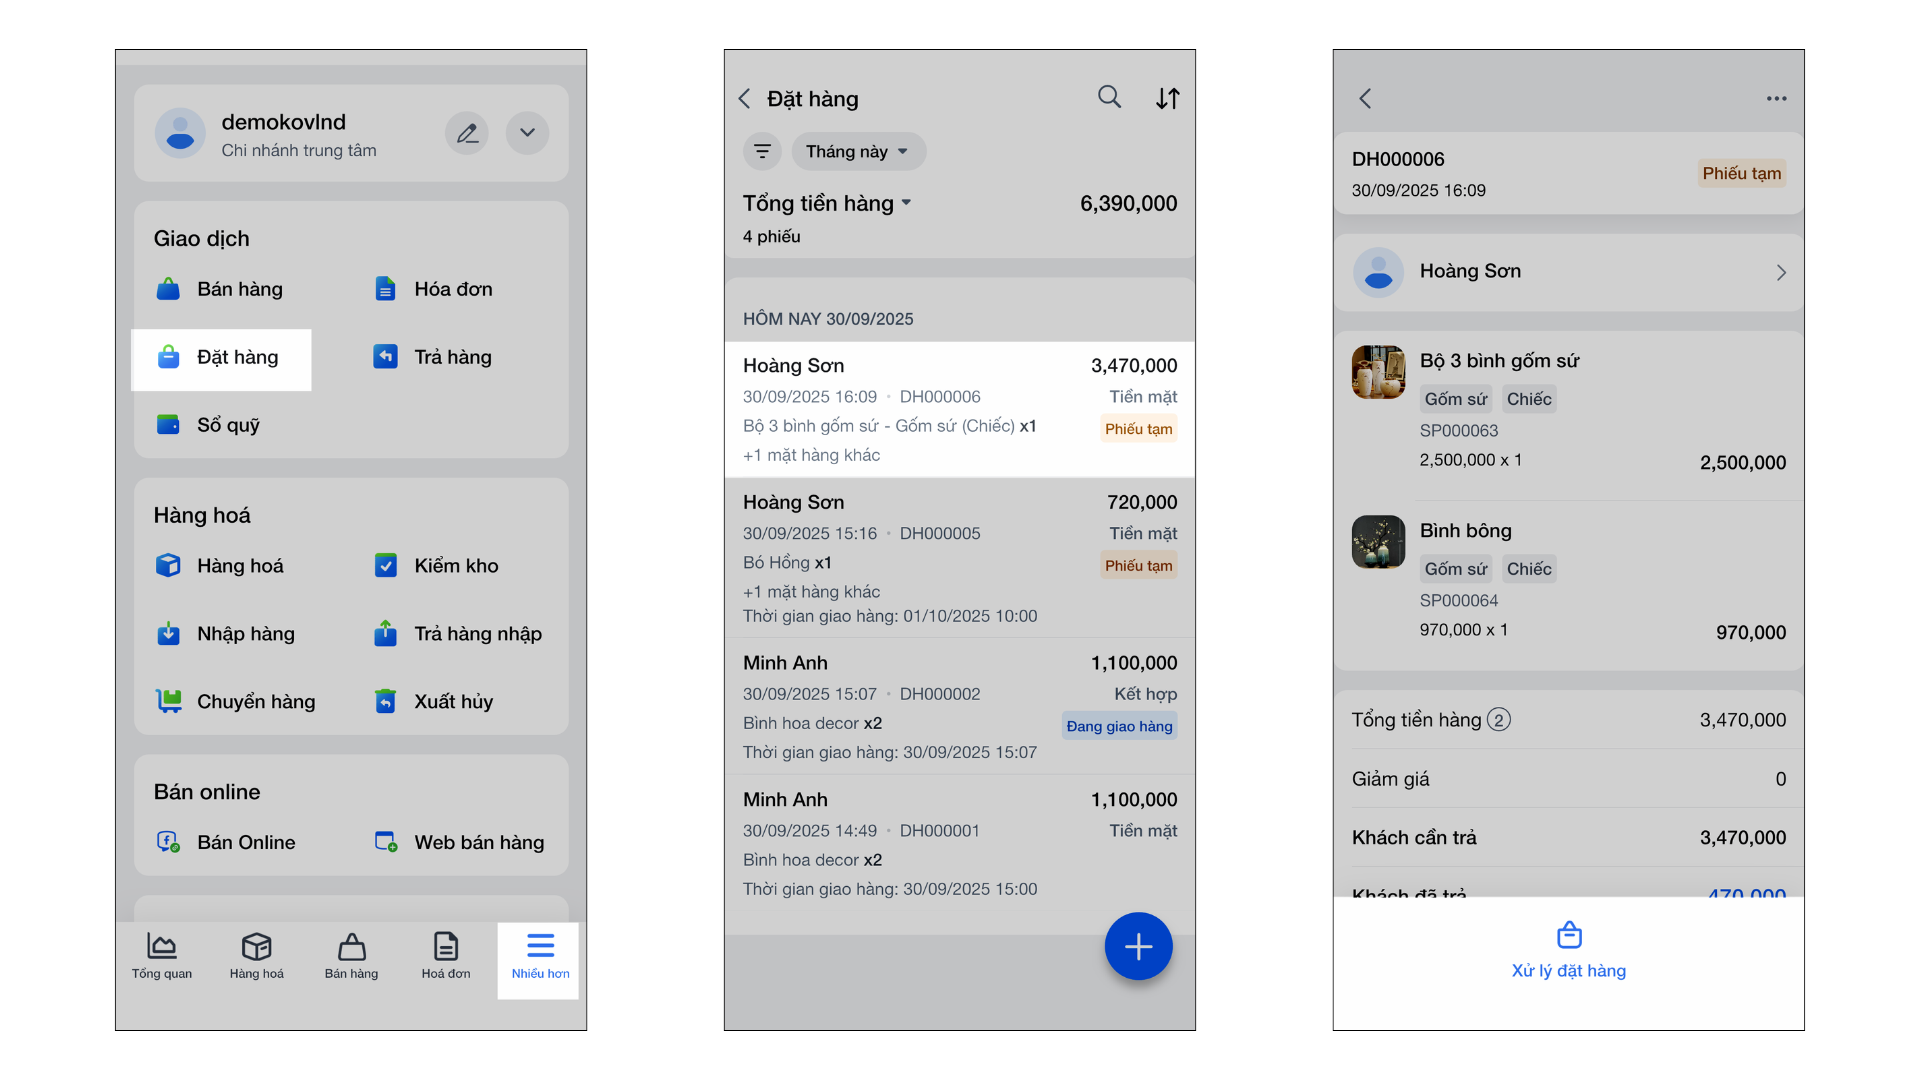The height and width of the screenshot is (1080, 1920).
Task: Open the filter lines icon
Action: [762, 151]
